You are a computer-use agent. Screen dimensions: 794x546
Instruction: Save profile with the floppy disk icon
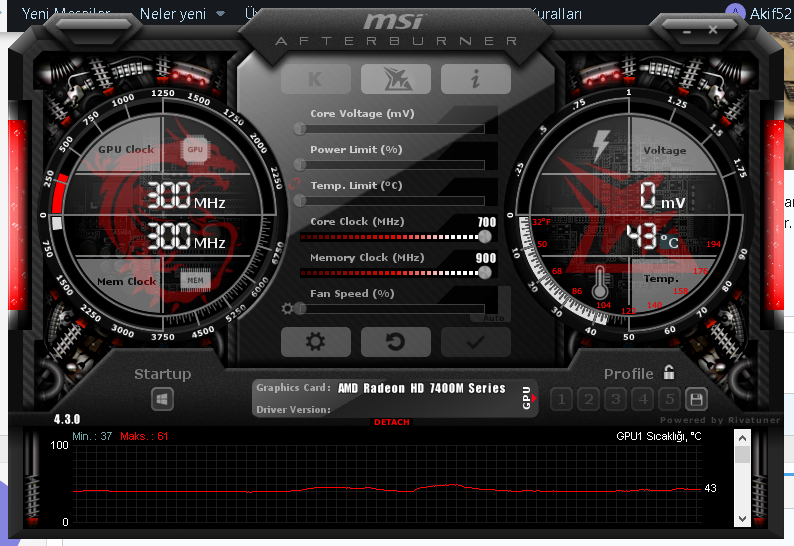tap(696, 399)
